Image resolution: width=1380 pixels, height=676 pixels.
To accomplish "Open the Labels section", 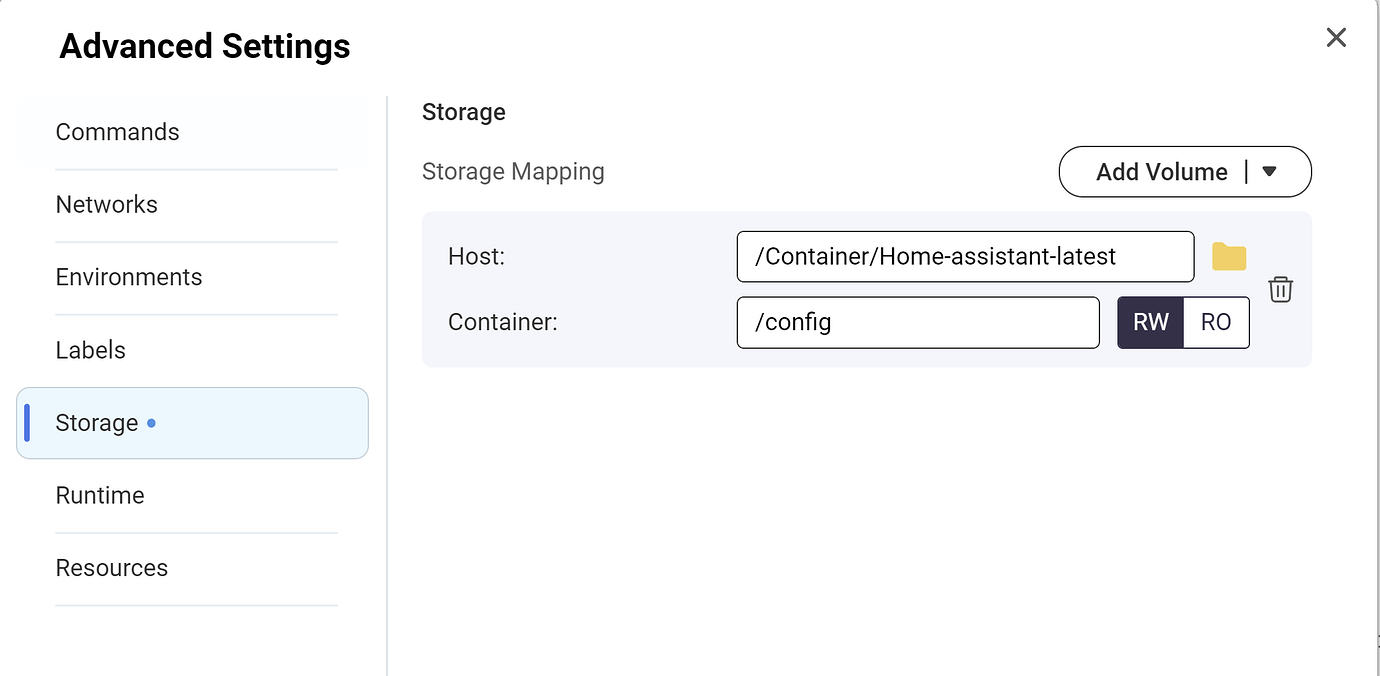I will [x=90, y=350].
